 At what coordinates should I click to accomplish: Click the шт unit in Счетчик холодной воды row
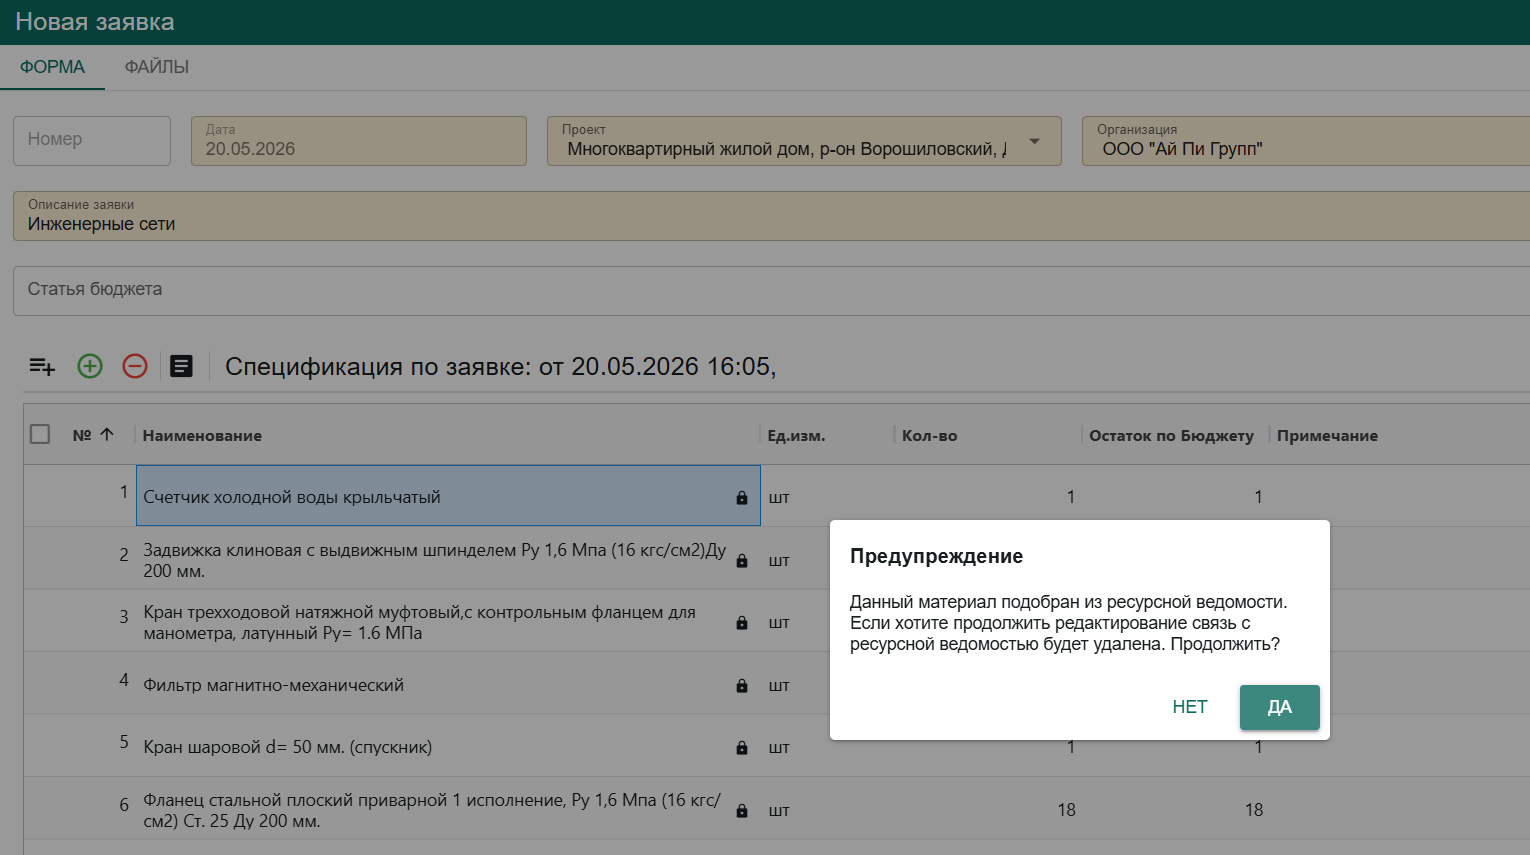tap(779, 498)
